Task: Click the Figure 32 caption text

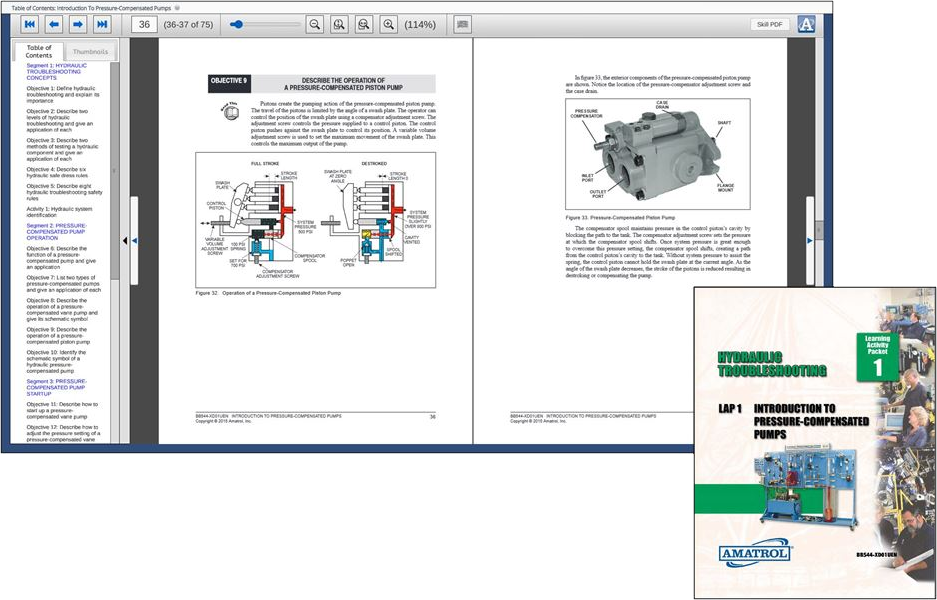Action: click(268, 293)
